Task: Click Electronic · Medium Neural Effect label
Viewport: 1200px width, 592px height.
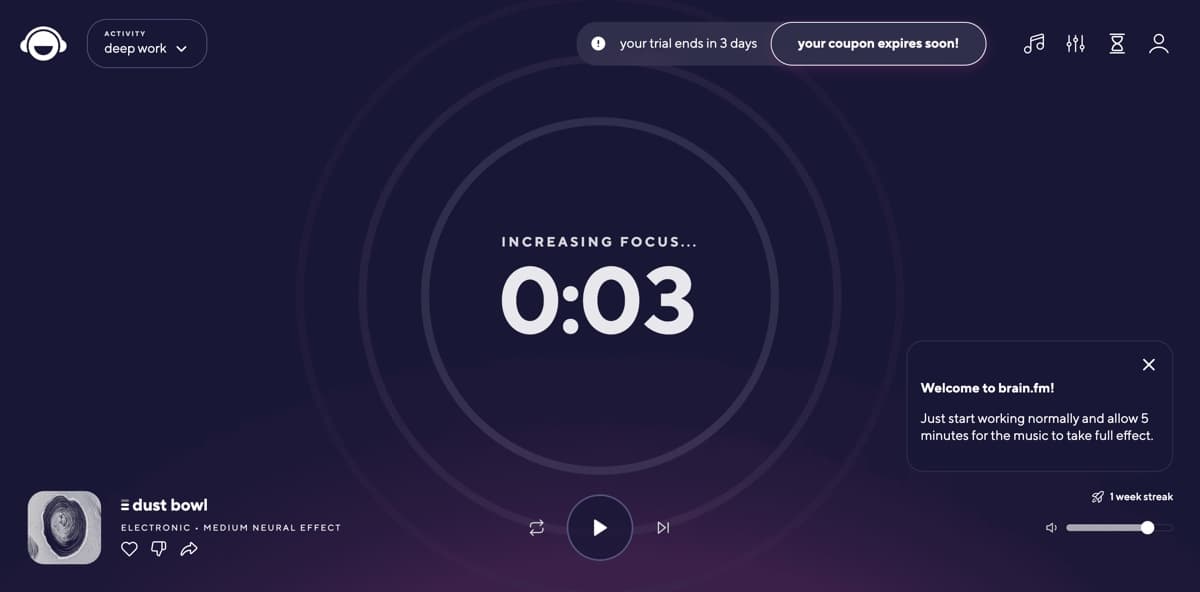Action: (x=231, y=528)
